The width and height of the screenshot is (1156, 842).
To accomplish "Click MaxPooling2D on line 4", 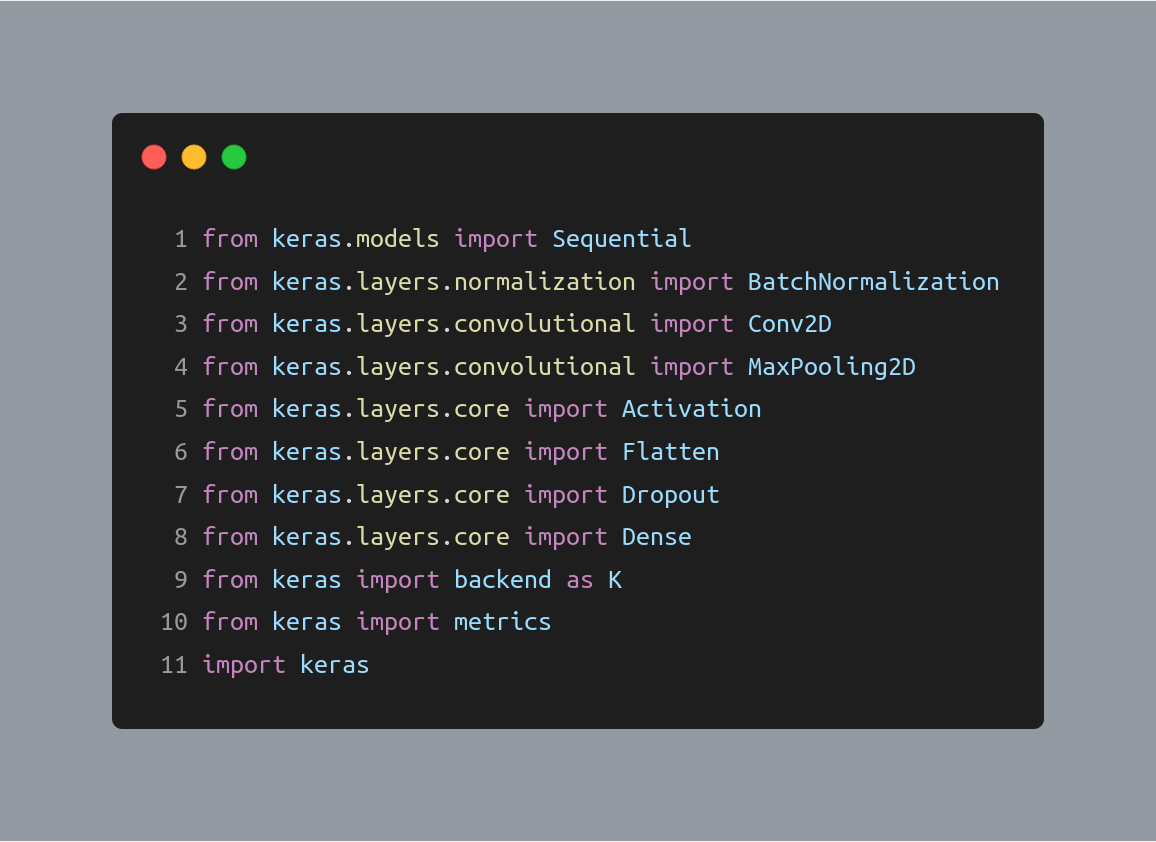I will click(832, 367).
